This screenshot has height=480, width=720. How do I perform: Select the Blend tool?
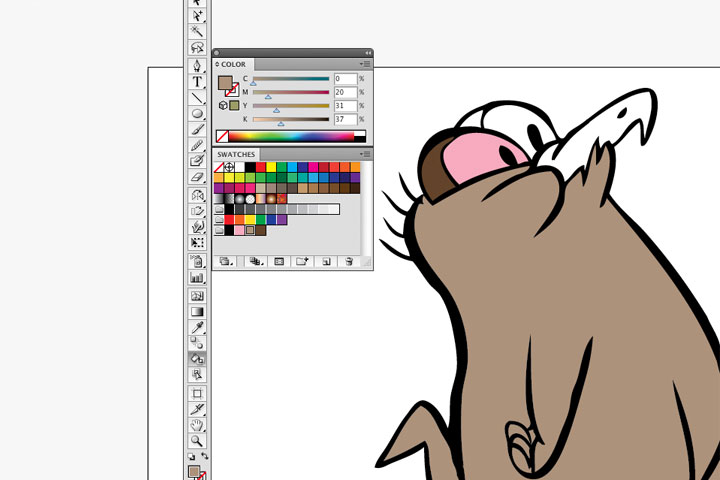[197, 343]
